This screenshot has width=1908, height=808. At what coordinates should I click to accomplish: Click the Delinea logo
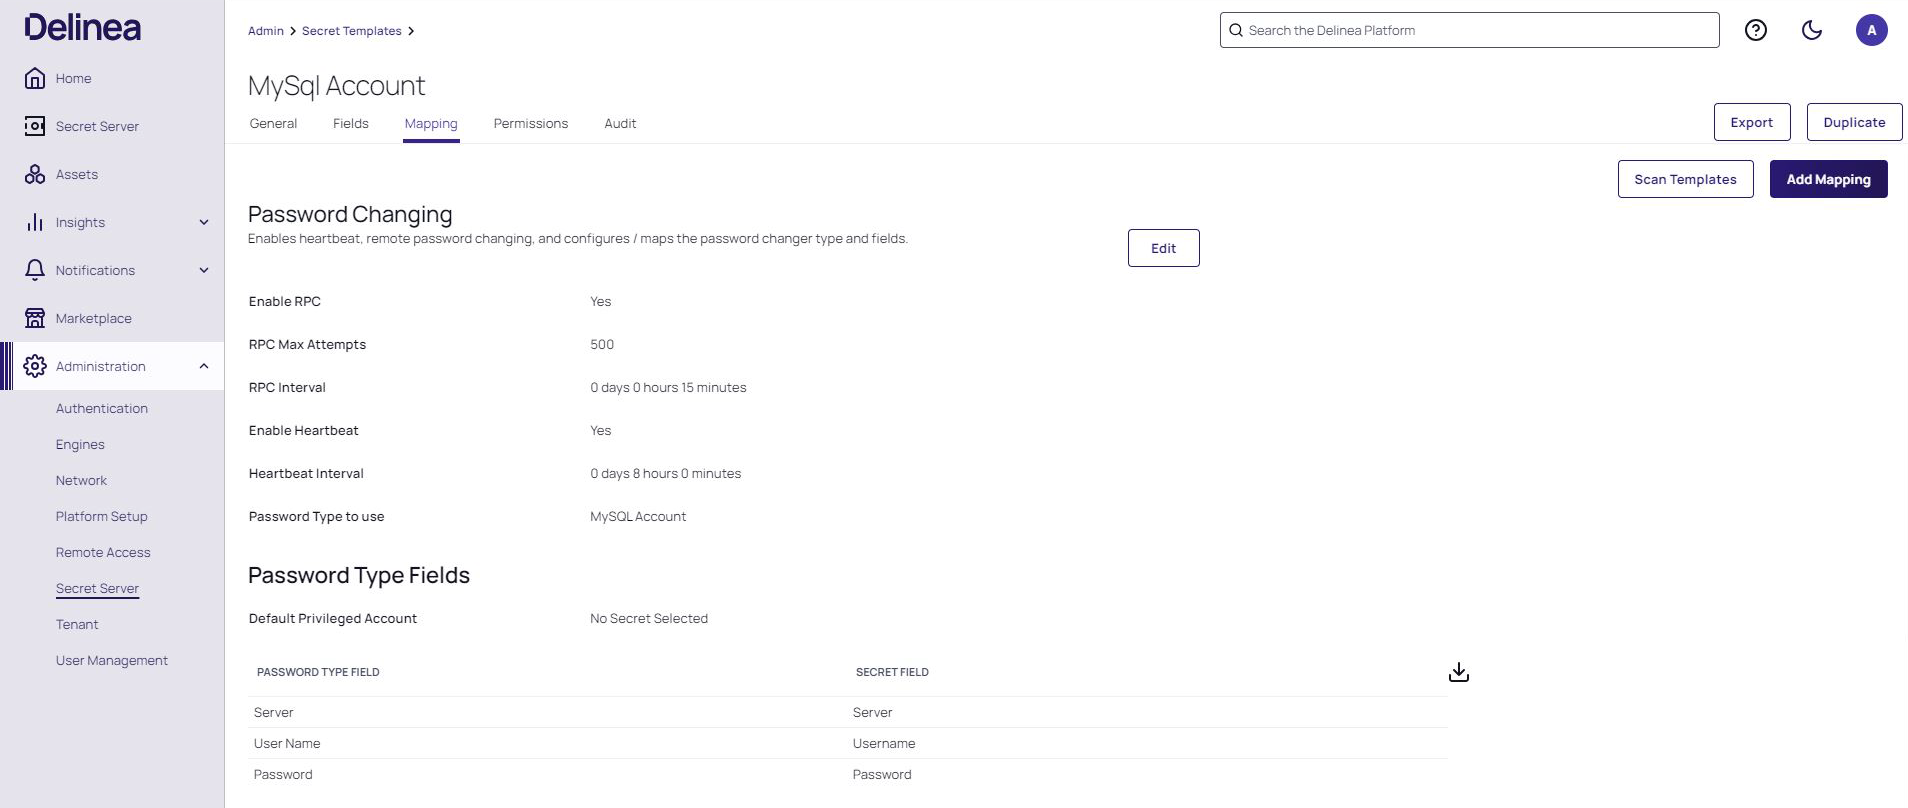83,28
